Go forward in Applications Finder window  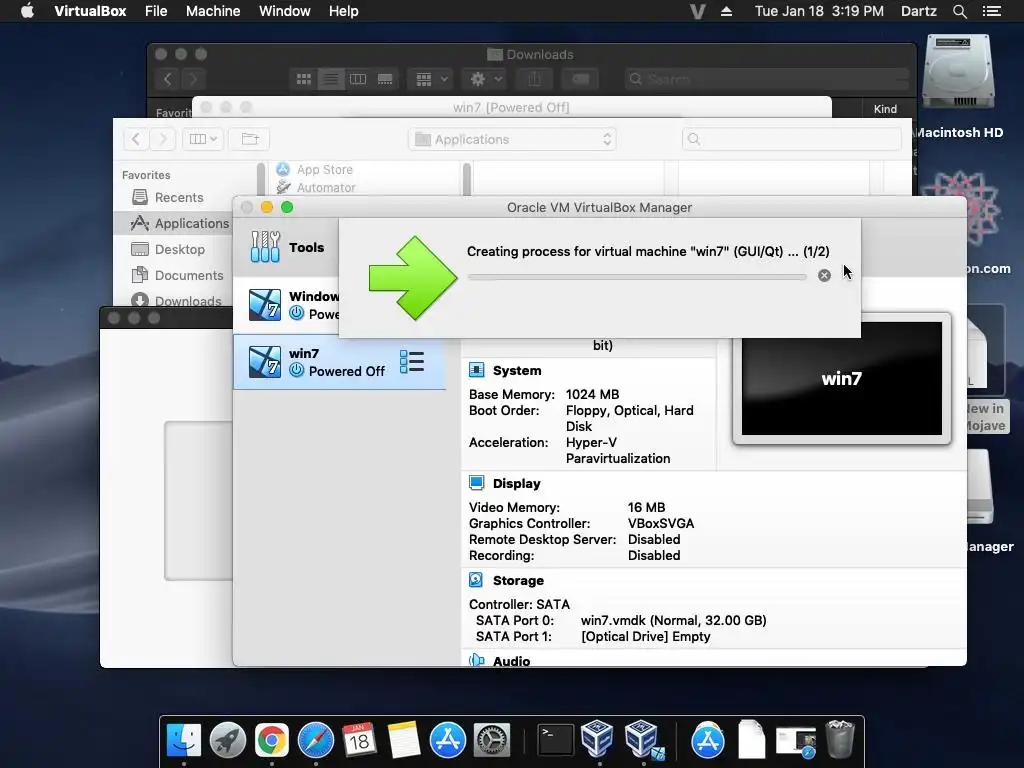163,139
